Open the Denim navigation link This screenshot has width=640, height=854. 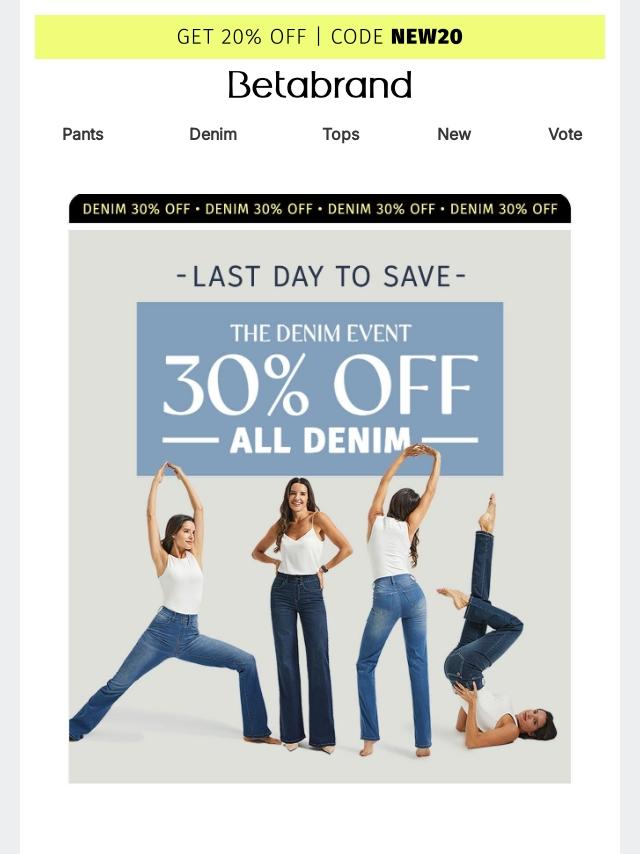(213, 134)
